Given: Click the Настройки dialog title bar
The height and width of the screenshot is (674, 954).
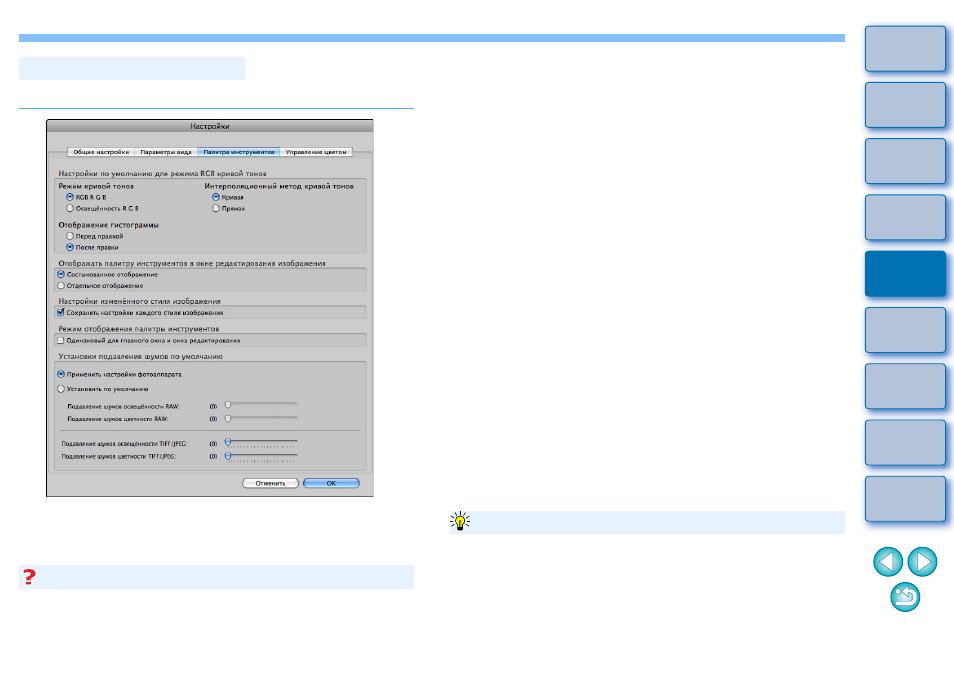Looking at the screenshot, I should (210, 126).
